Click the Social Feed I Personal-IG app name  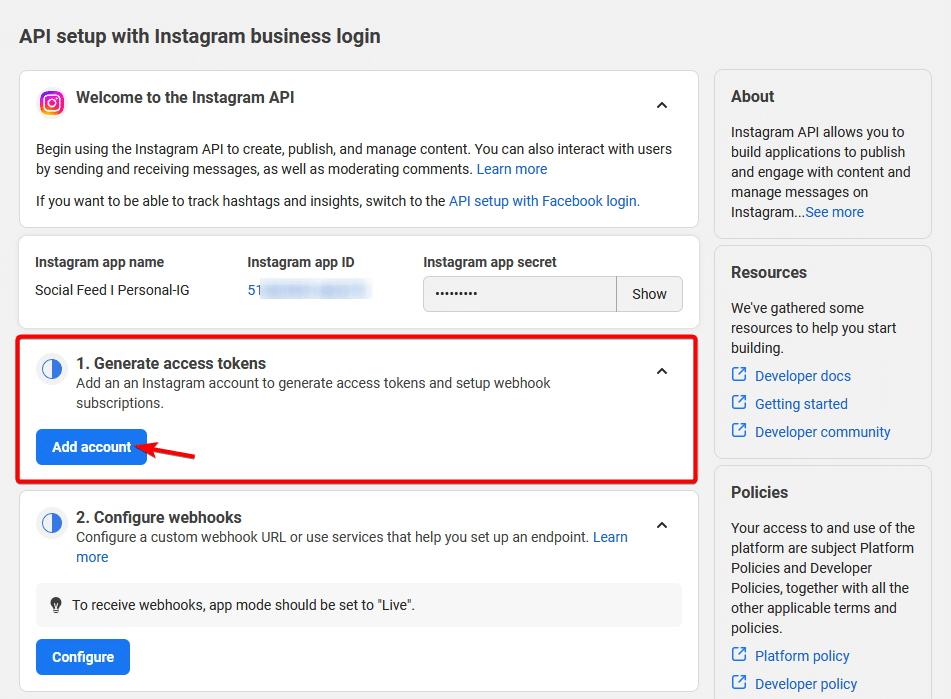point(112,290)
